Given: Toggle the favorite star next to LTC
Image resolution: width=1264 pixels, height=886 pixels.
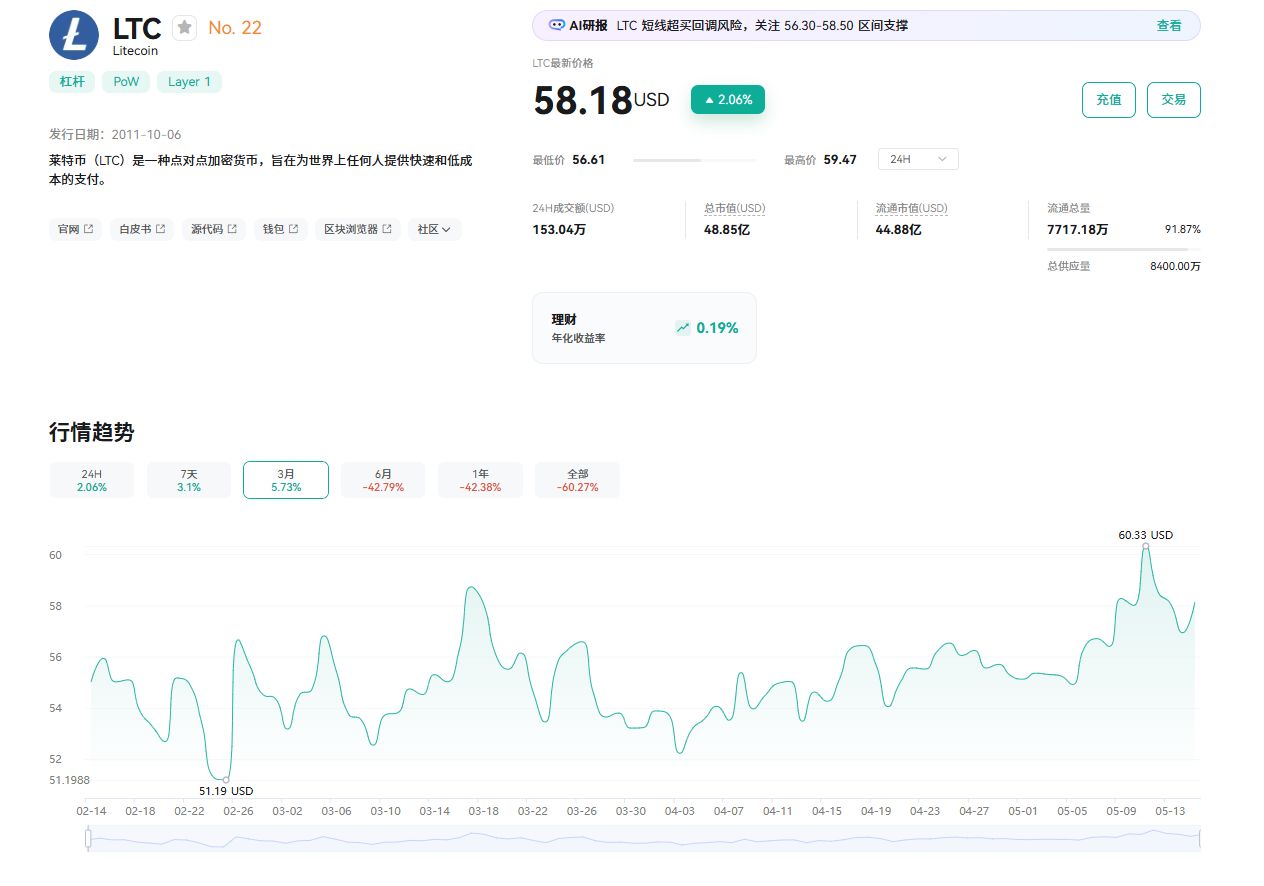Looking at the screenshot, I should point(185,28).
